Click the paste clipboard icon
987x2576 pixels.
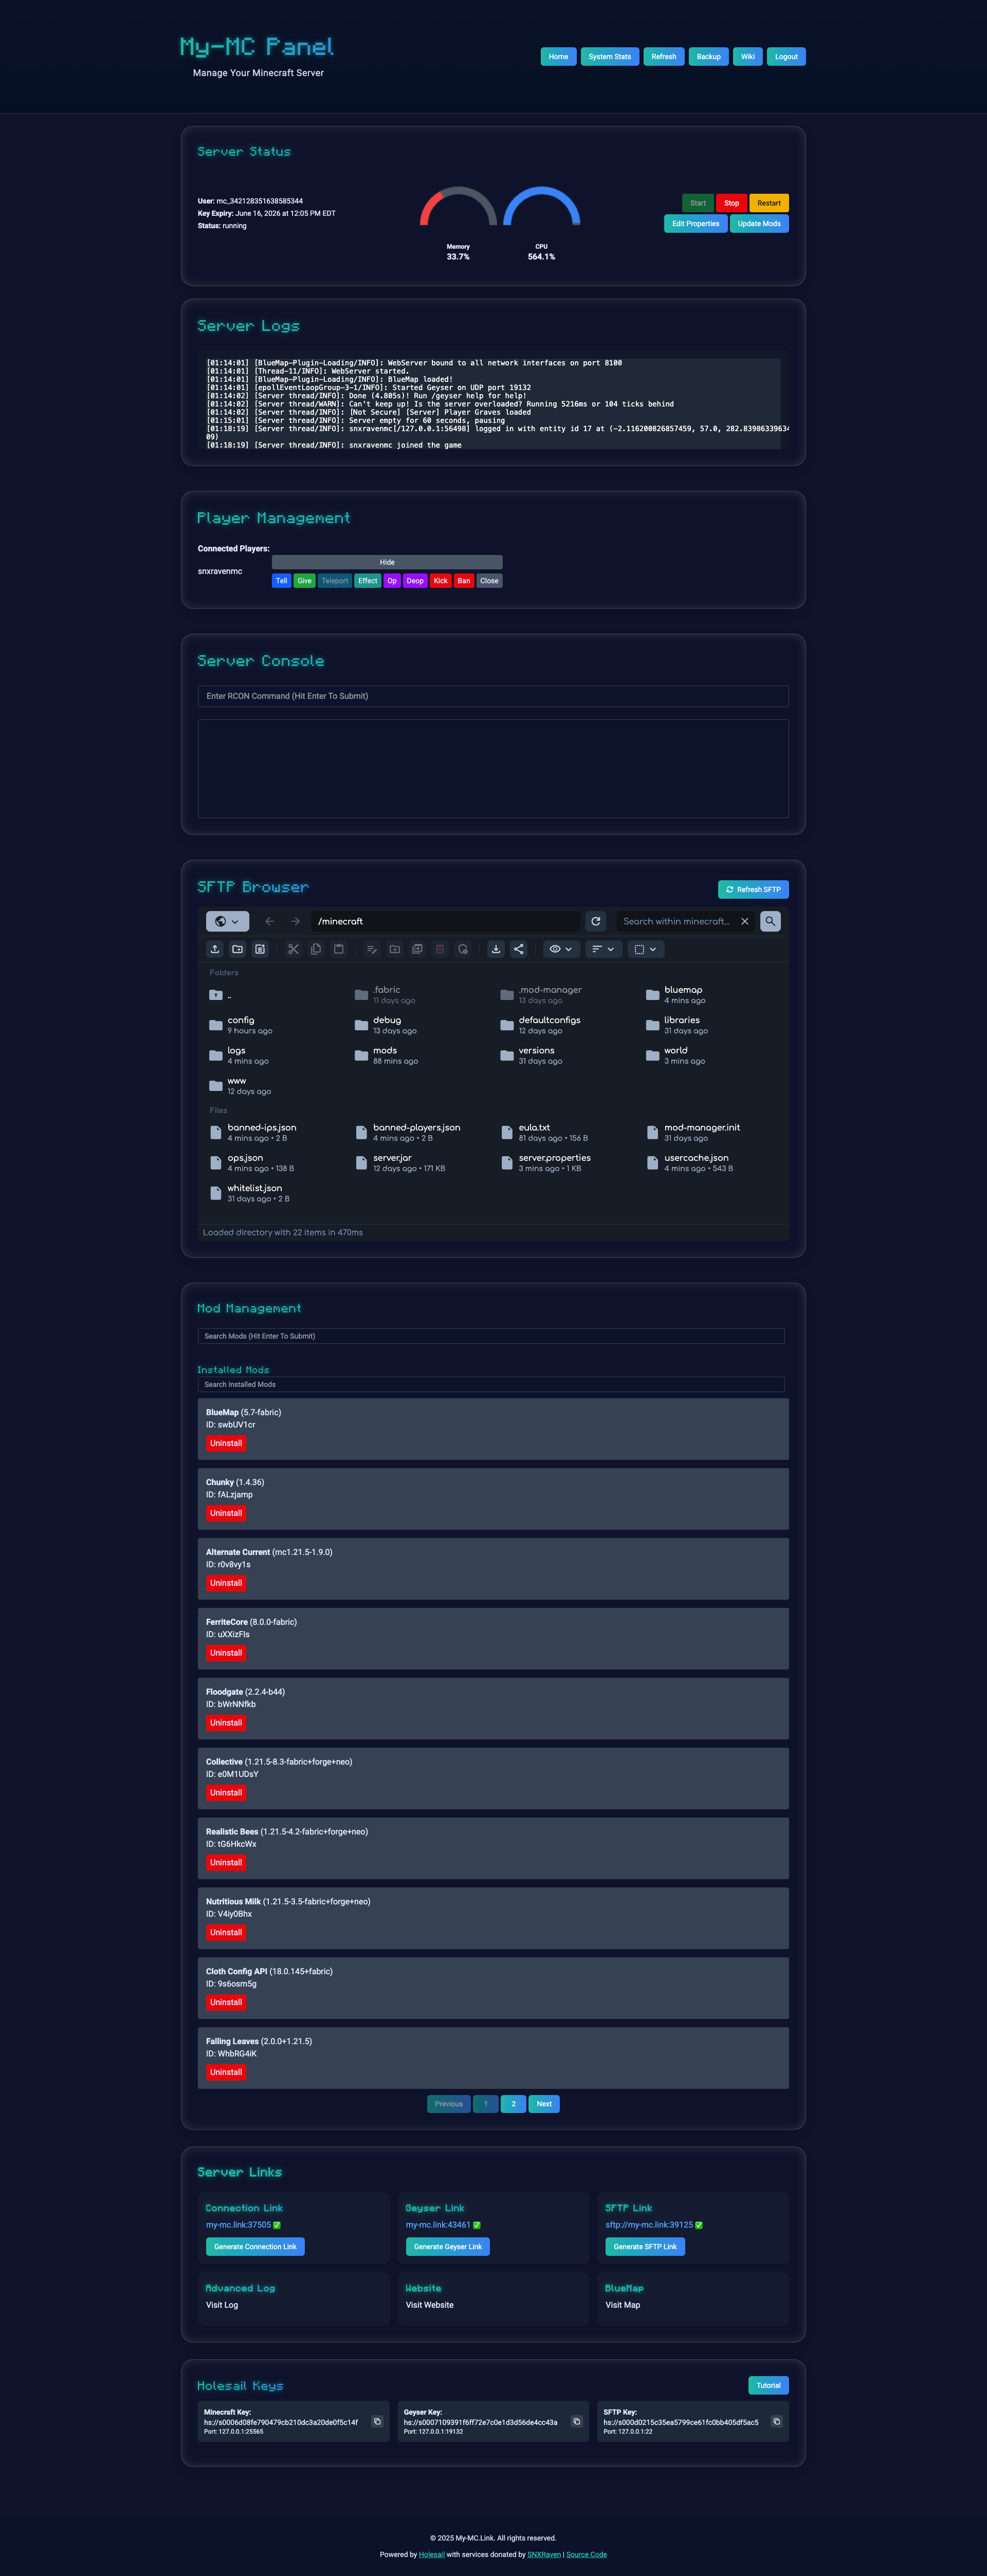[339, 949]
